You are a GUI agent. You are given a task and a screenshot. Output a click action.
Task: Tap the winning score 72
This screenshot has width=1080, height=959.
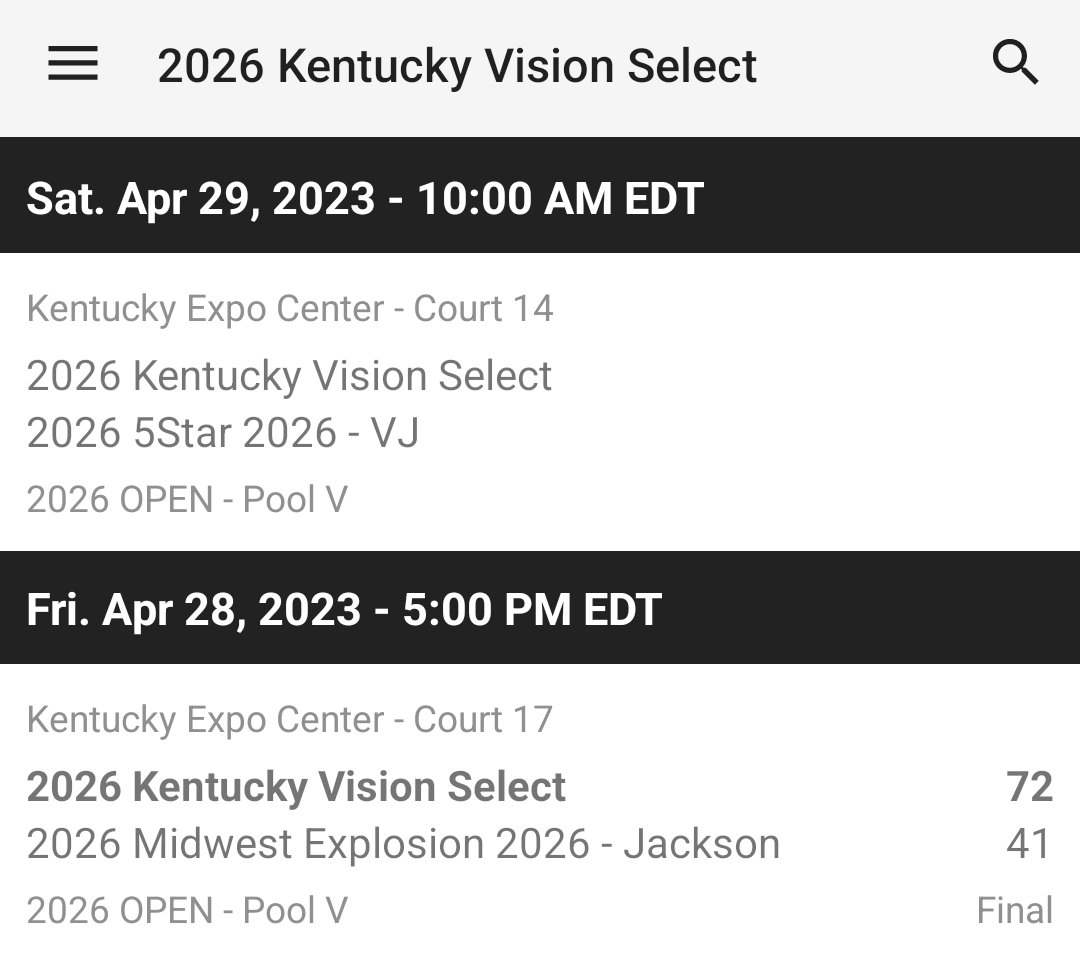tap(1029, 787)
